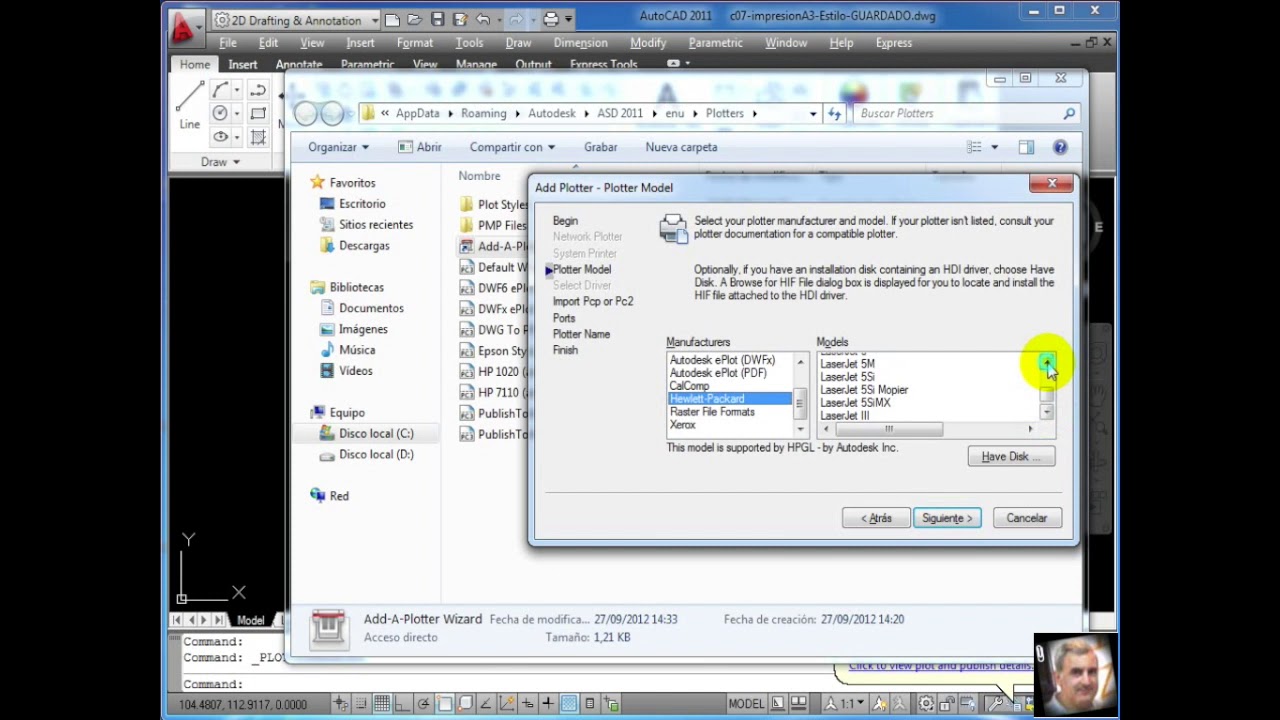Expand the Draw panel flyout
Screen dimensions: 1280x720
pyautogui.click(x=221, y=162)
